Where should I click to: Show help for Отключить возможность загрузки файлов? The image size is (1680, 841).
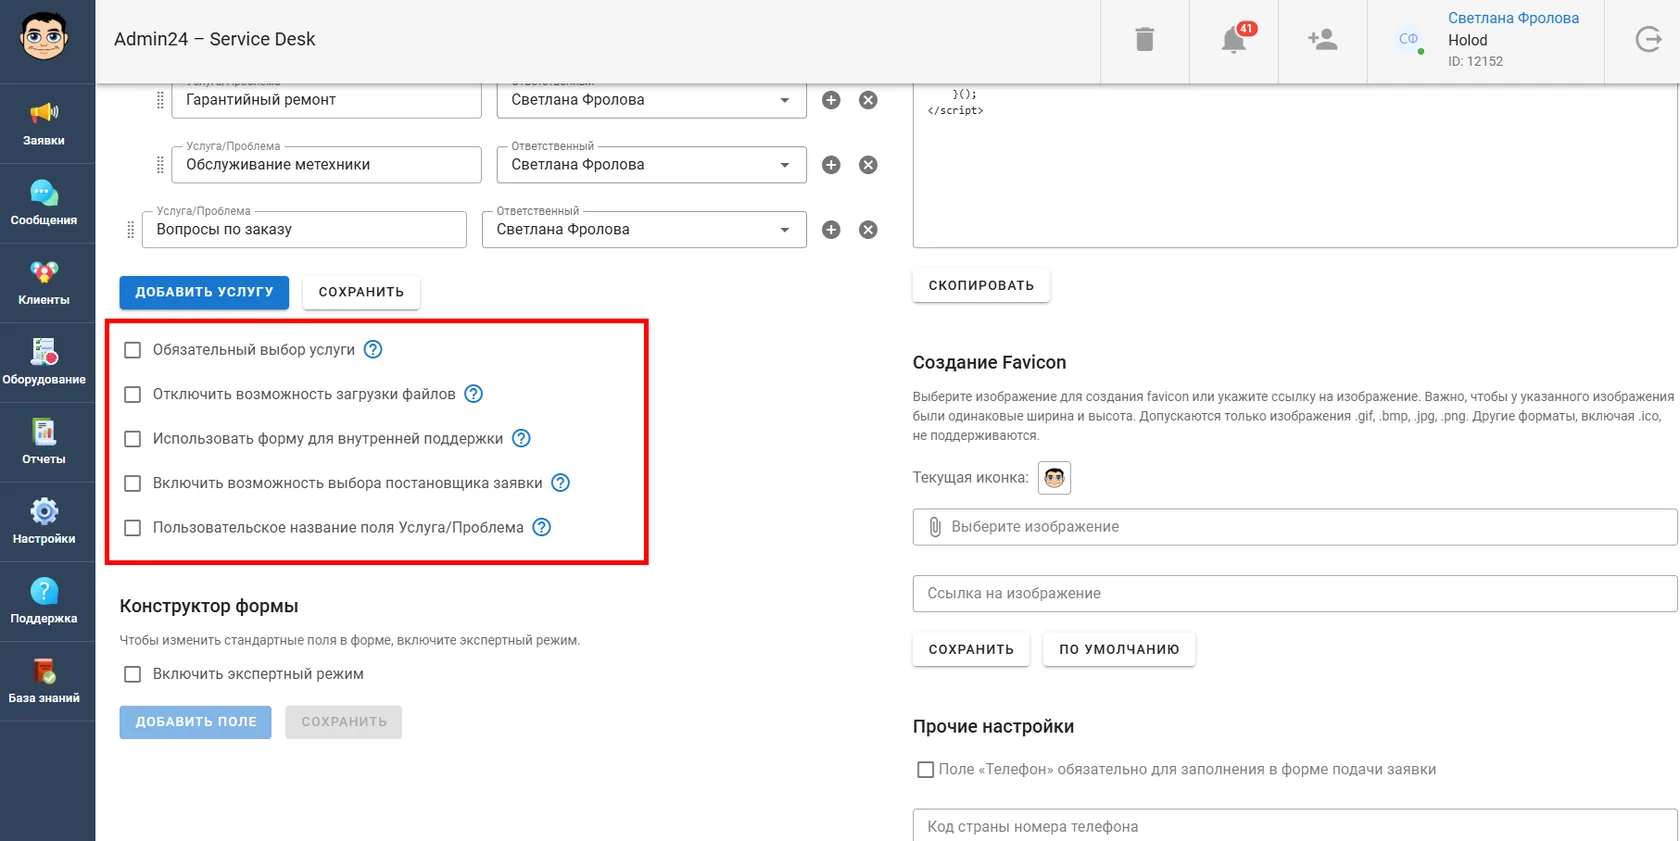[474, 394]
